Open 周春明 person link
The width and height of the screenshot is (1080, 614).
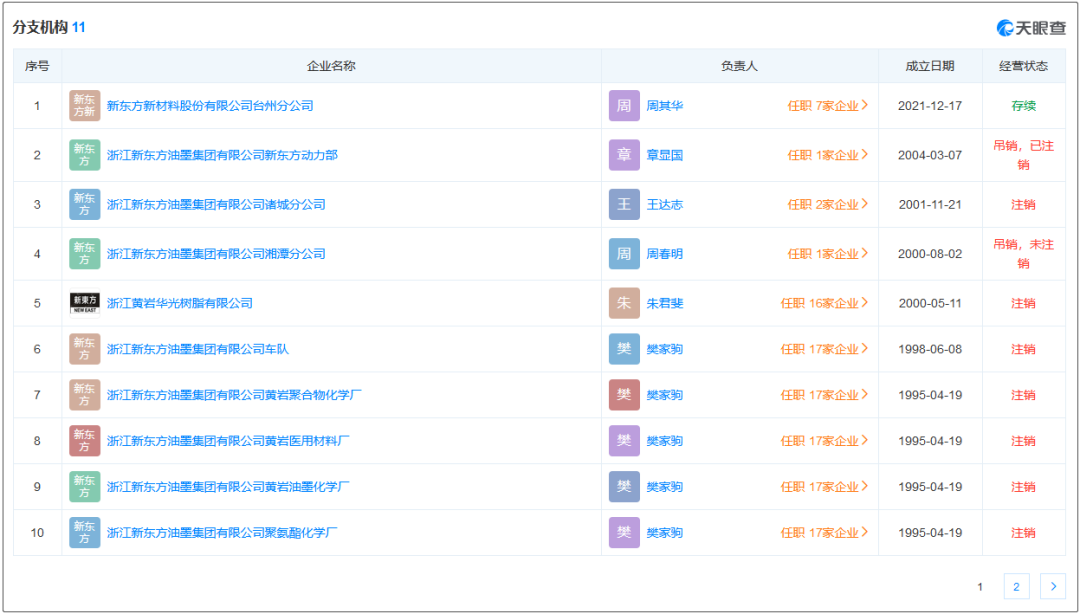(x=665, y=254)
